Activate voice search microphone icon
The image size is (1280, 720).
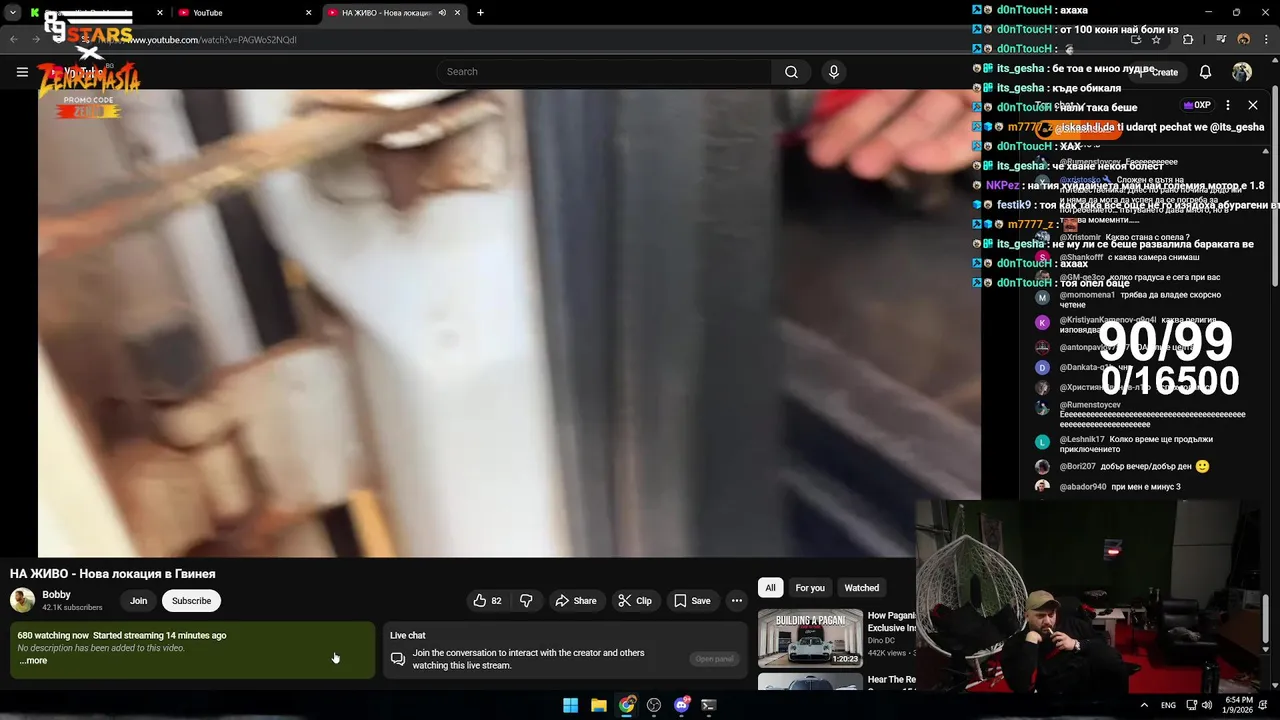[x=833, y=72]
